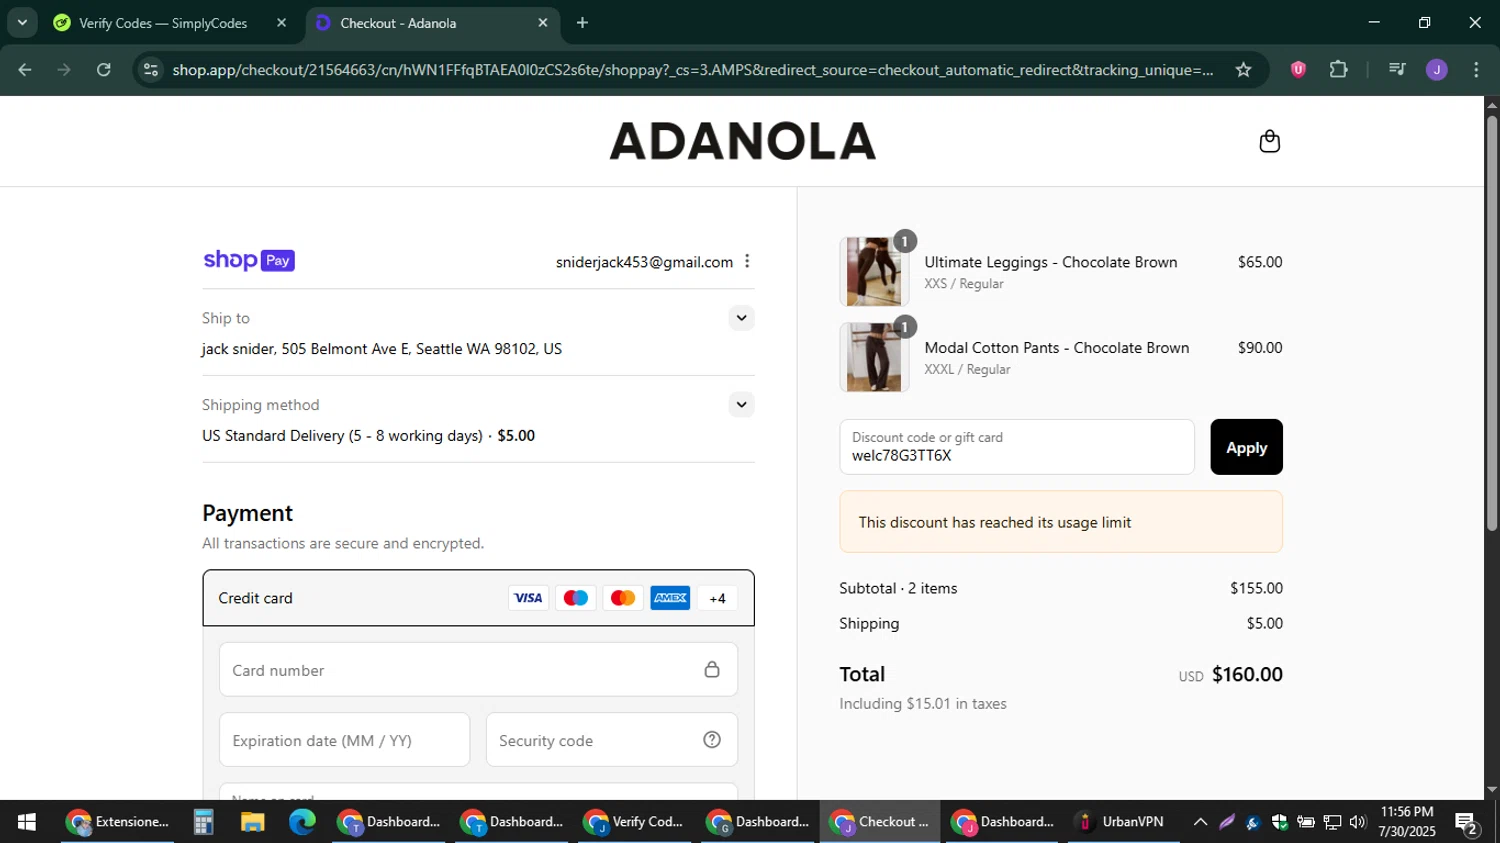View site information icon in address bar

(x=151, y=69)
